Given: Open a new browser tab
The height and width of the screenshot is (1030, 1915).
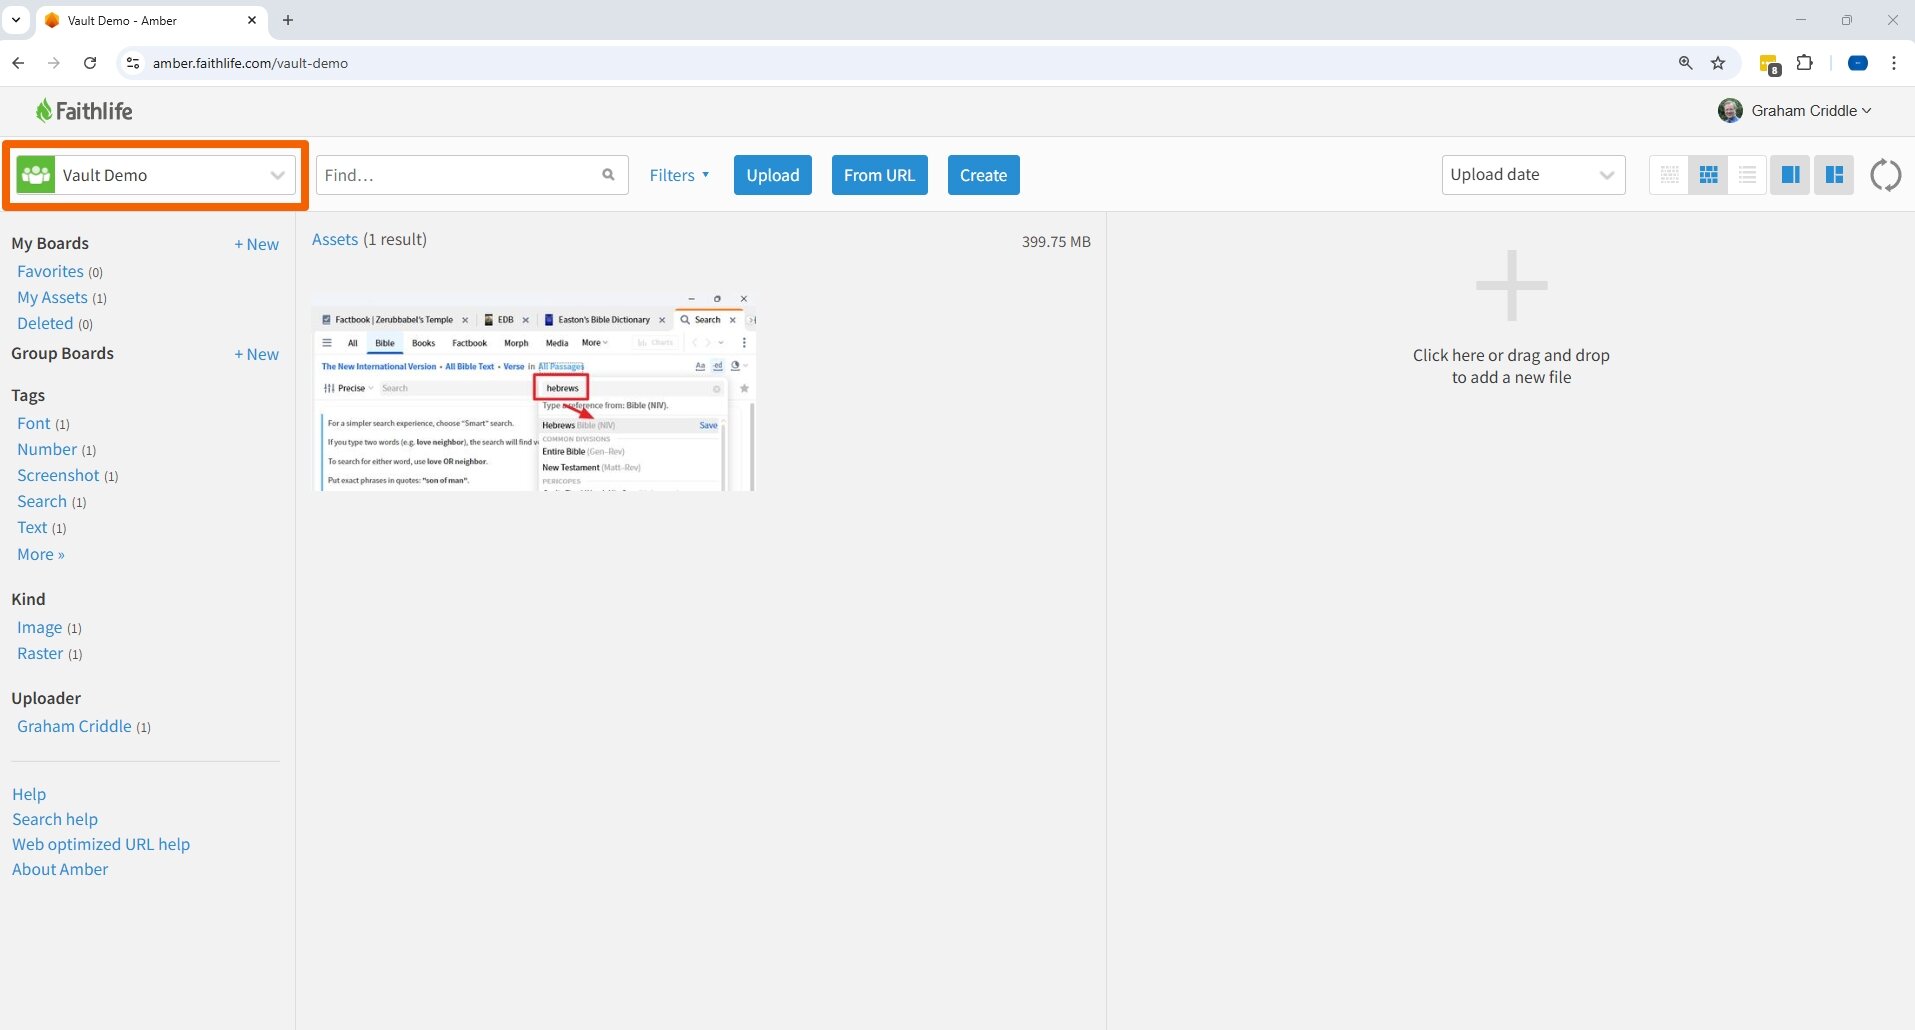Looking at the screenshot, I should 288,20.
